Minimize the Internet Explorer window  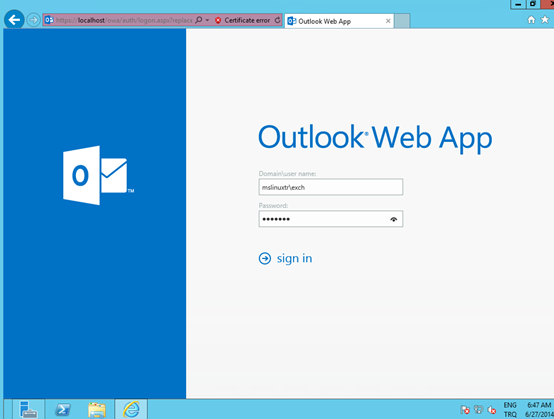[518, 4]
